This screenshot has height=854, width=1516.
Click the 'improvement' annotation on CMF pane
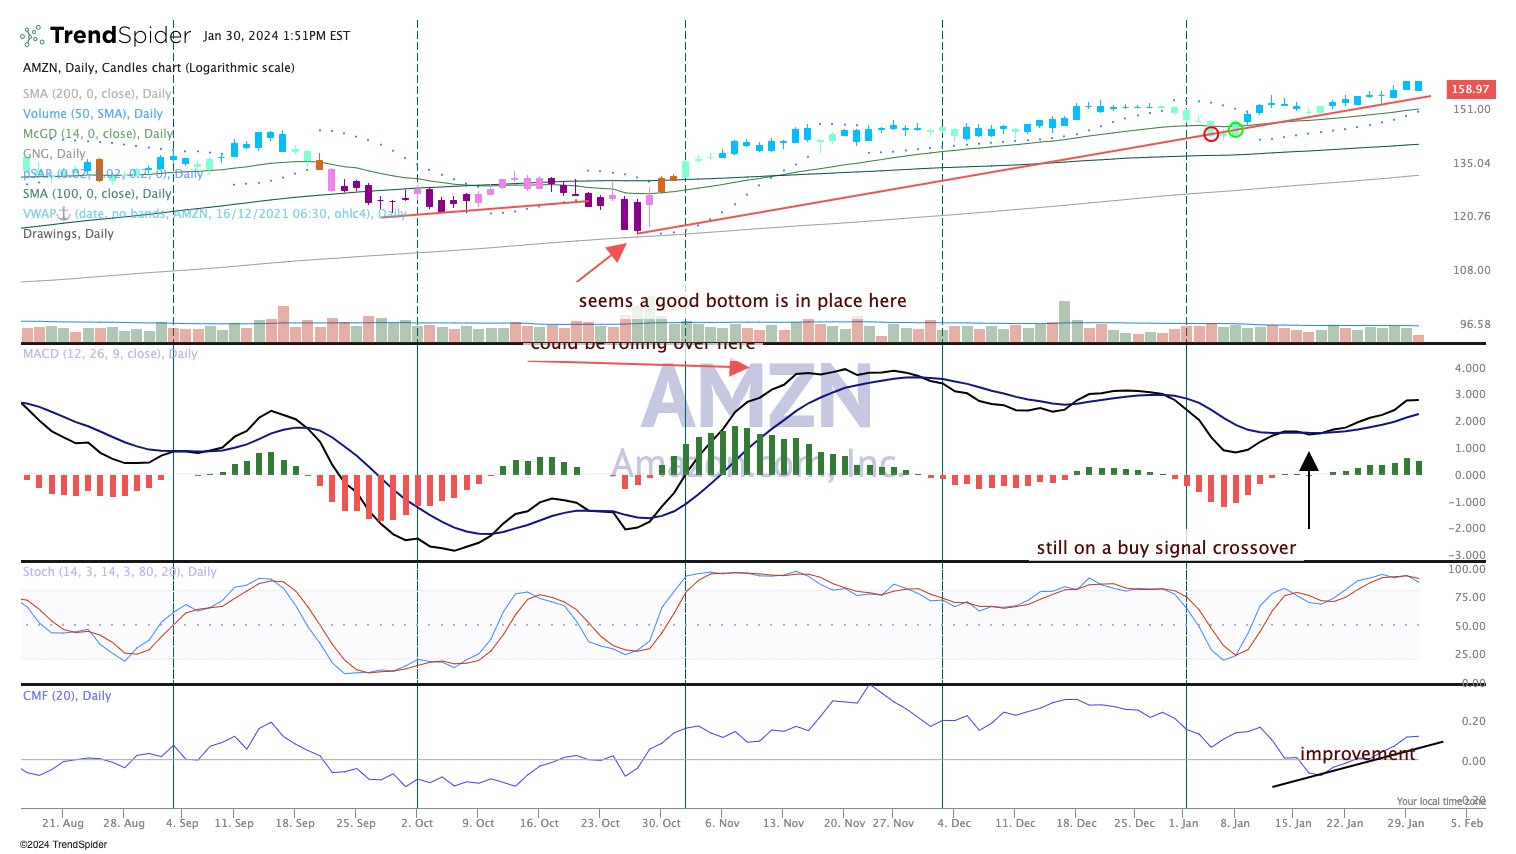pyautogui.click(x=1357, y=754)
